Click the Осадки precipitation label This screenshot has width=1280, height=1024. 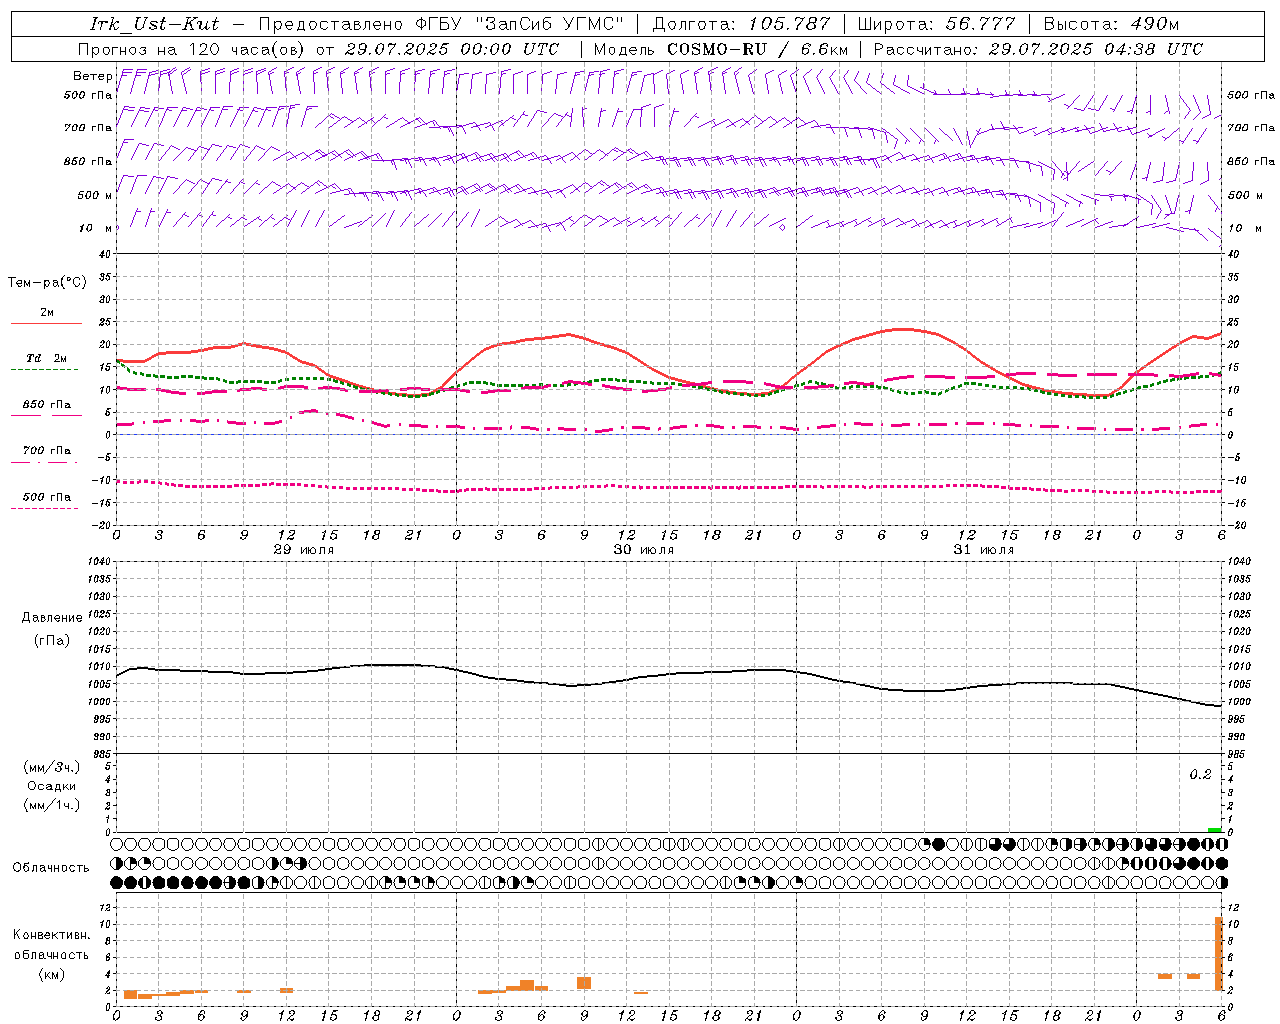click(51, 786)
